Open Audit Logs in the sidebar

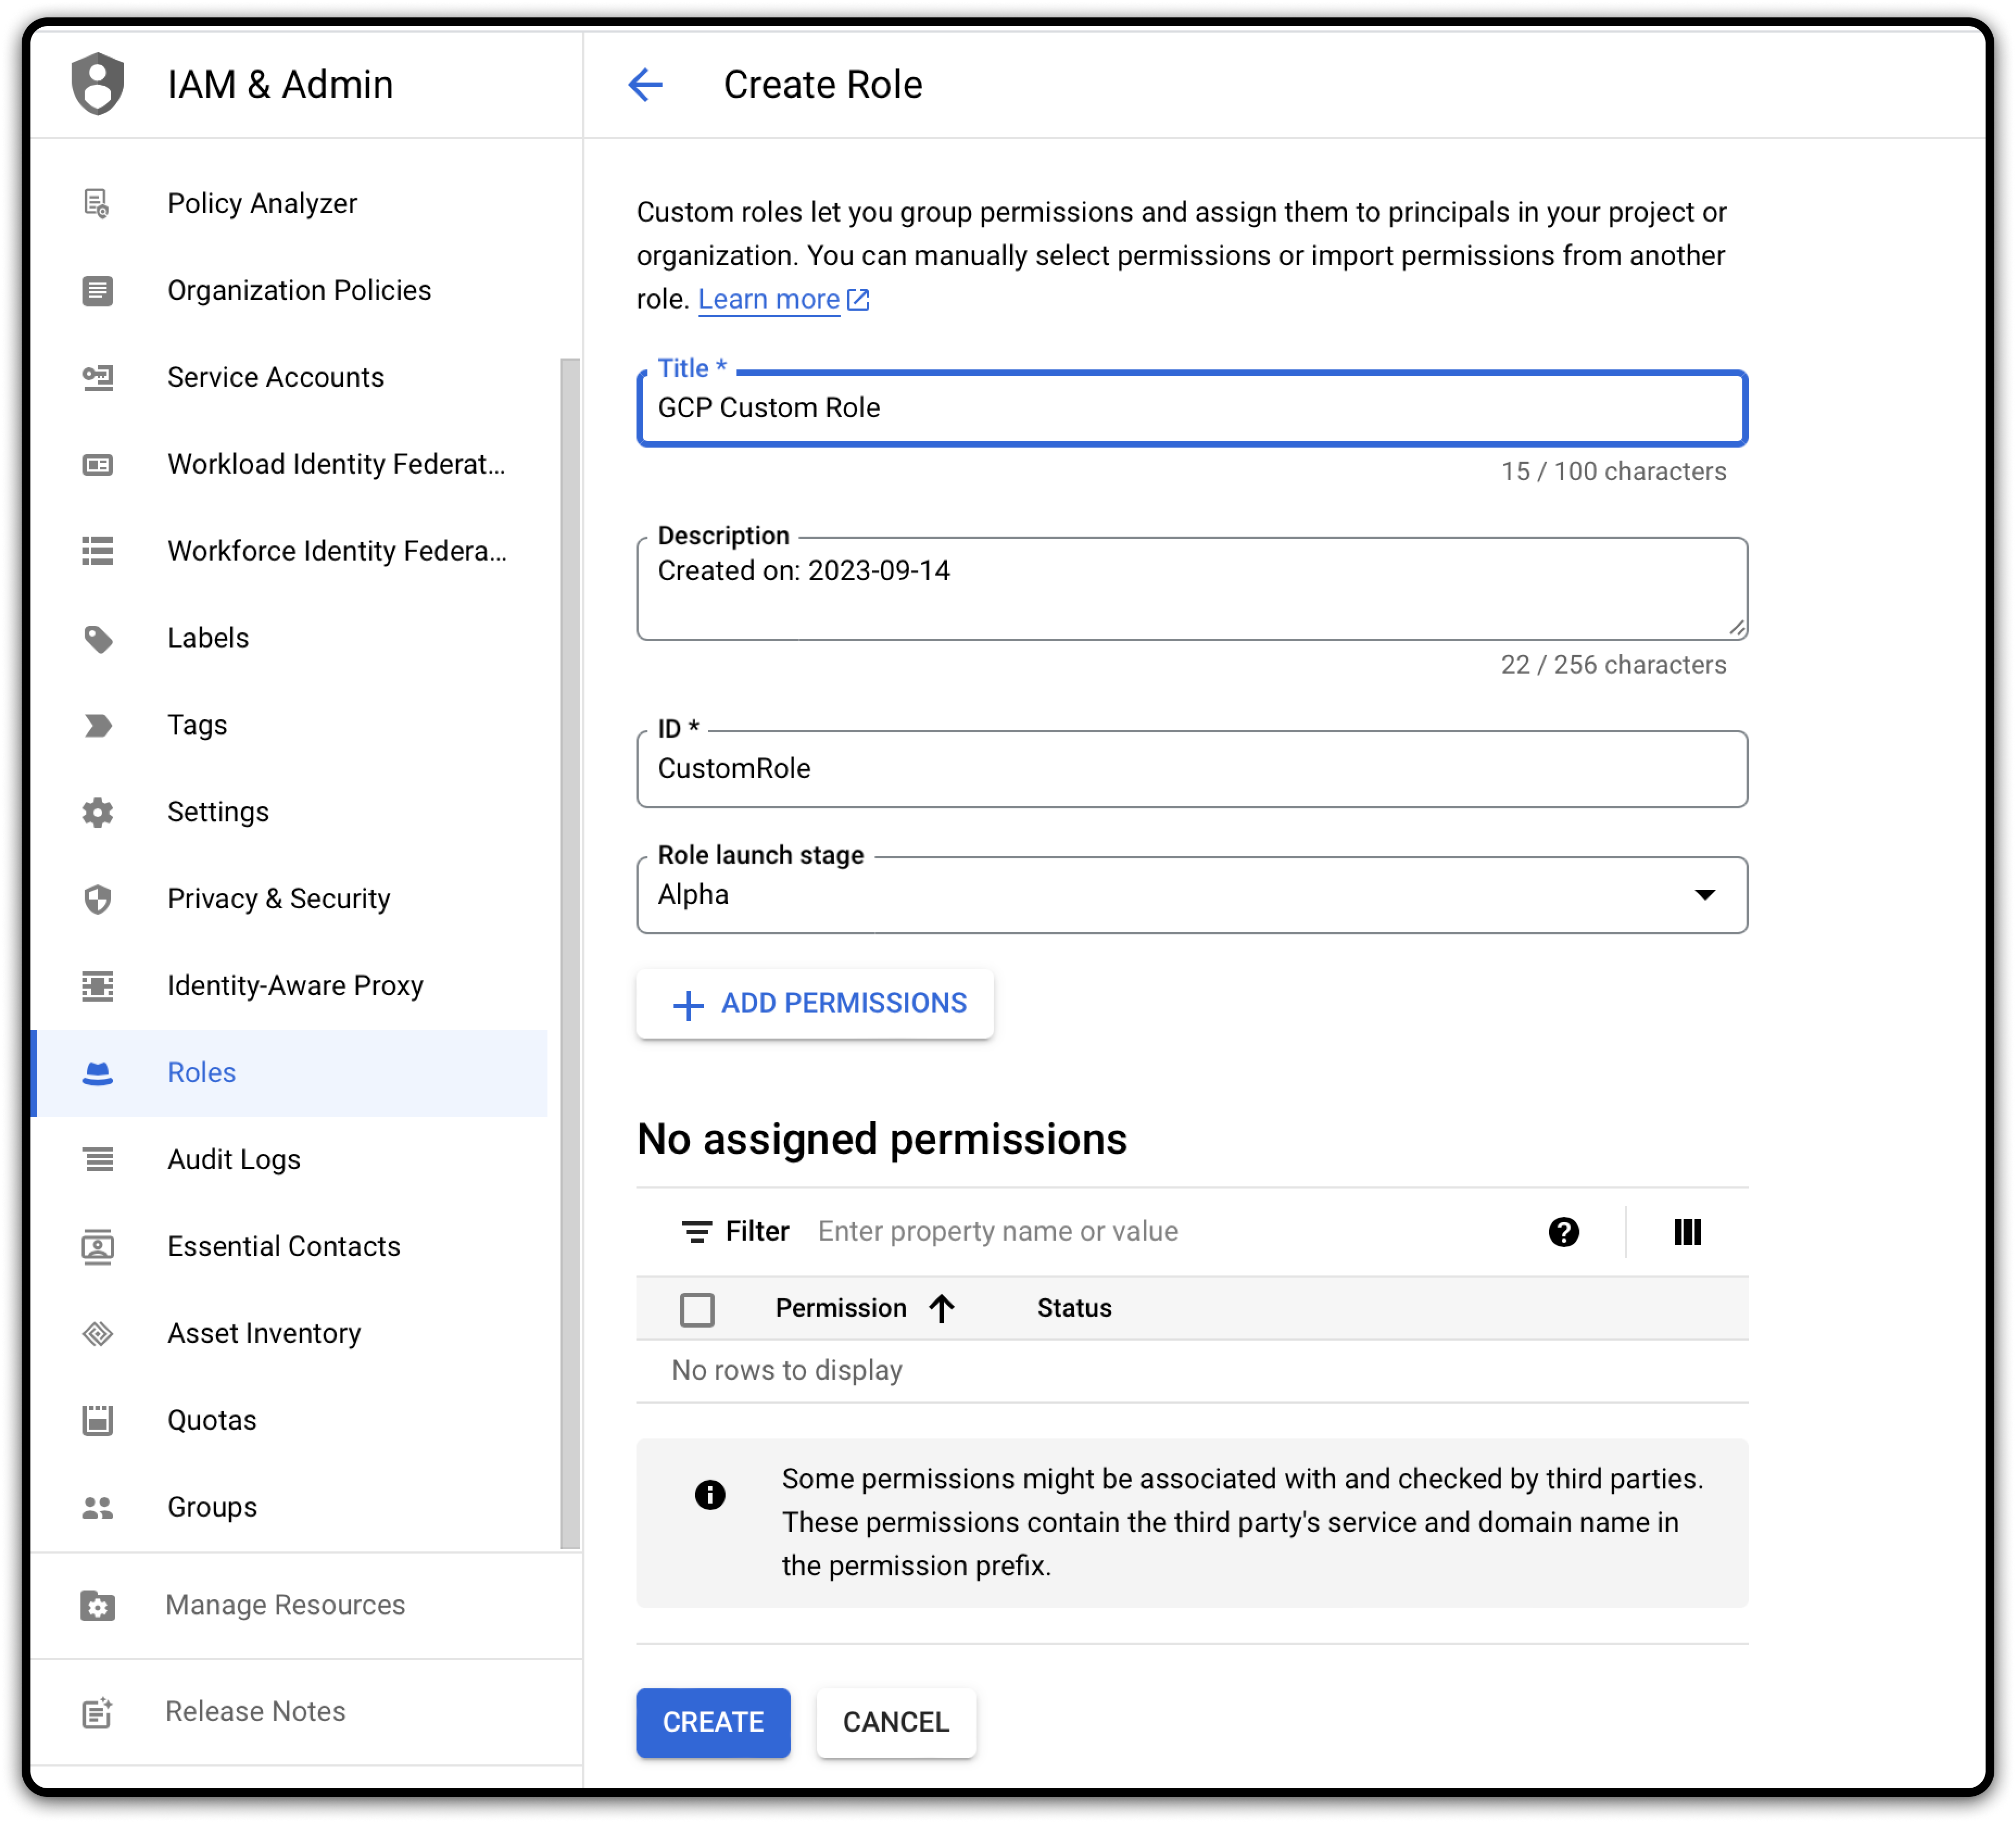click(x=234, y=1159)
